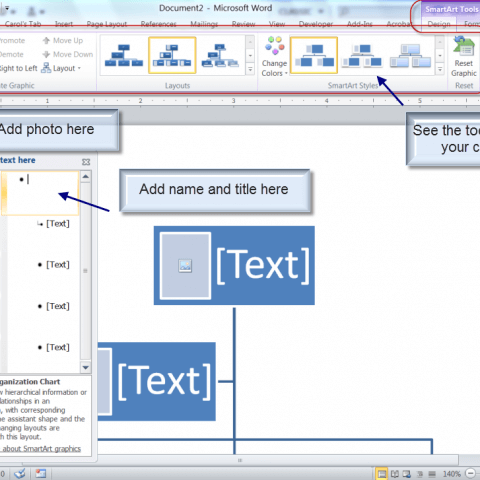
Task: Click the picture placeholder icon in top box
Action: [185, 266]
